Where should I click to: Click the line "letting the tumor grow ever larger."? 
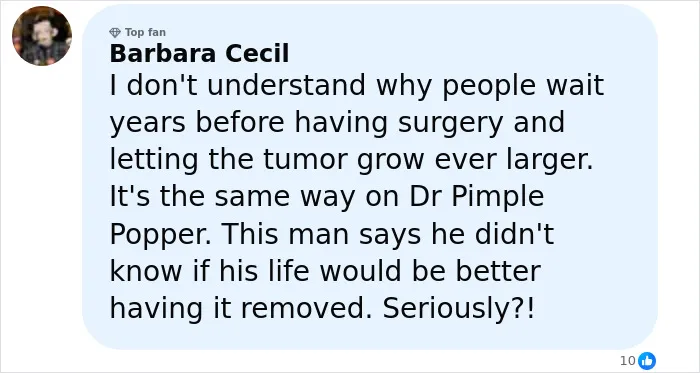[351, 160]
